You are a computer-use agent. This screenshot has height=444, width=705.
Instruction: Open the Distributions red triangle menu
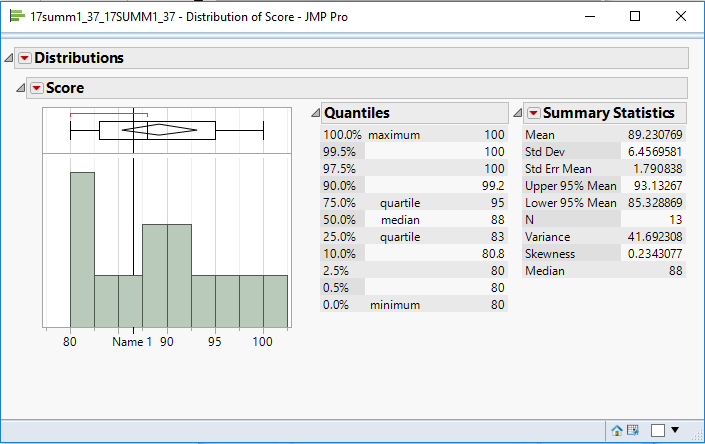click(x=25, y=58)
